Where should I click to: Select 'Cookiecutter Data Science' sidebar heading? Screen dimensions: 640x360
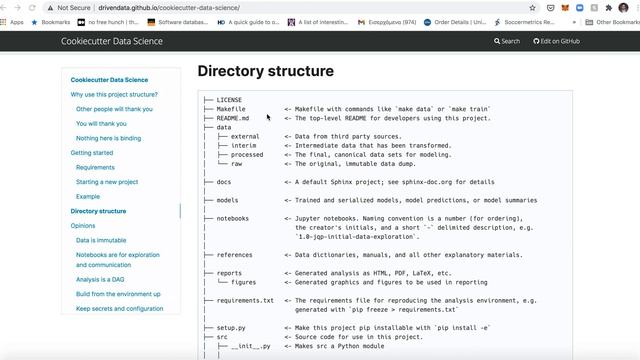109,80
